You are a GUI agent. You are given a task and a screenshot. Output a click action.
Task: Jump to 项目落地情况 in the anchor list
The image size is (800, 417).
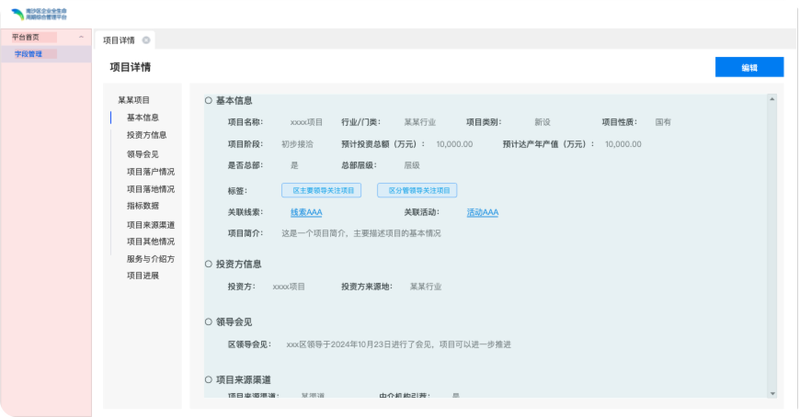[151, 189]
